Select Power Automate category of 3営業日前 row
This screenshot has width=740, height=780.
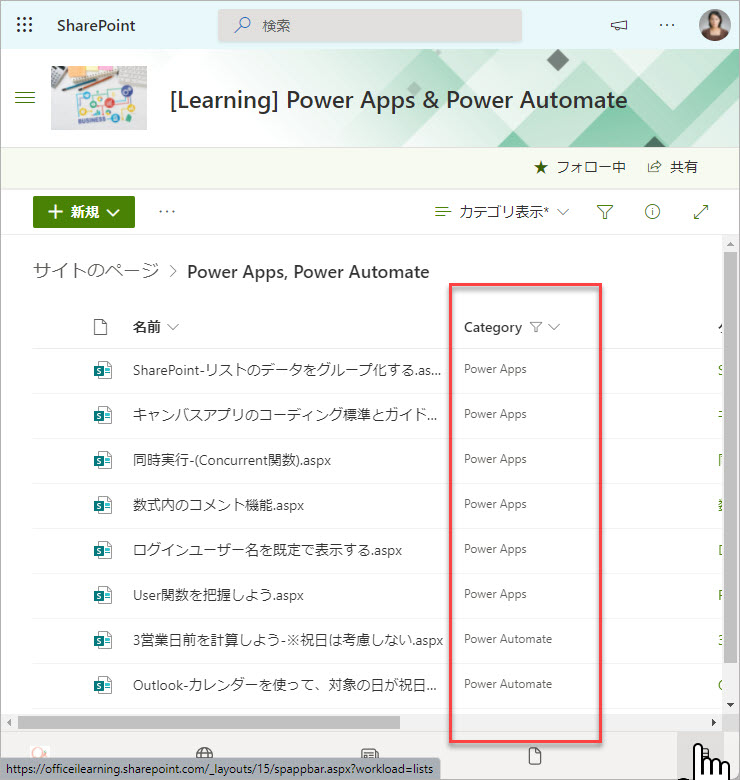point(508,639)
